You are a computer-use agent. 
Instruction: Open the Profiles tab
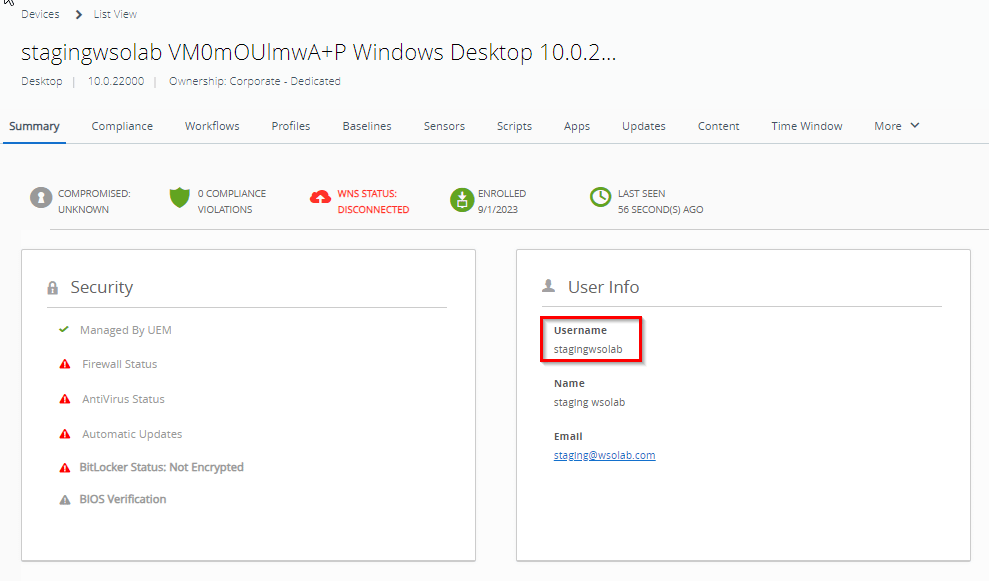tap(291, 126)
